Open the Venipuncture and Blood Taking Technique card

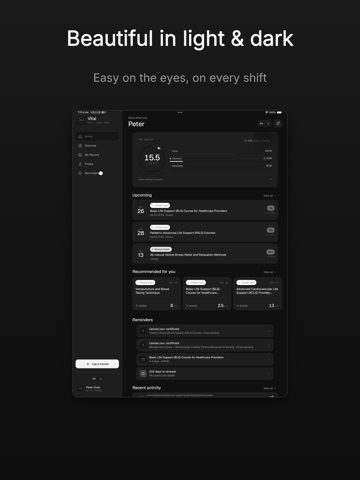tap(157, 294)
